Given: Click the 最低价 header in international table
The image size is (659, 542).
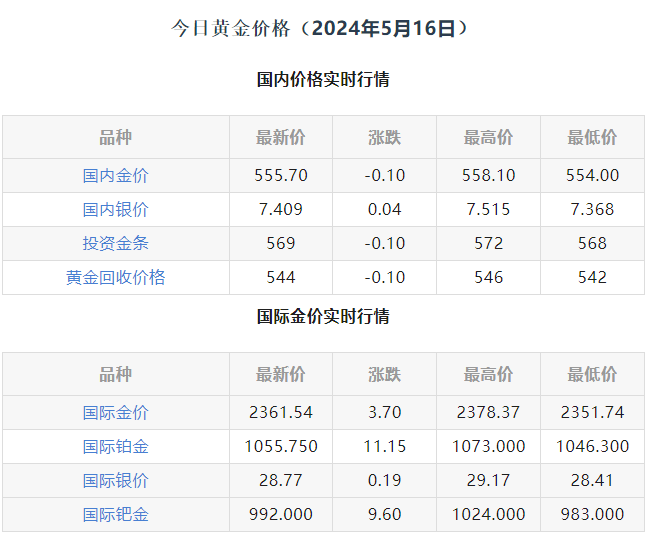Looking at the screenshot, I should (x=592, y=374).
